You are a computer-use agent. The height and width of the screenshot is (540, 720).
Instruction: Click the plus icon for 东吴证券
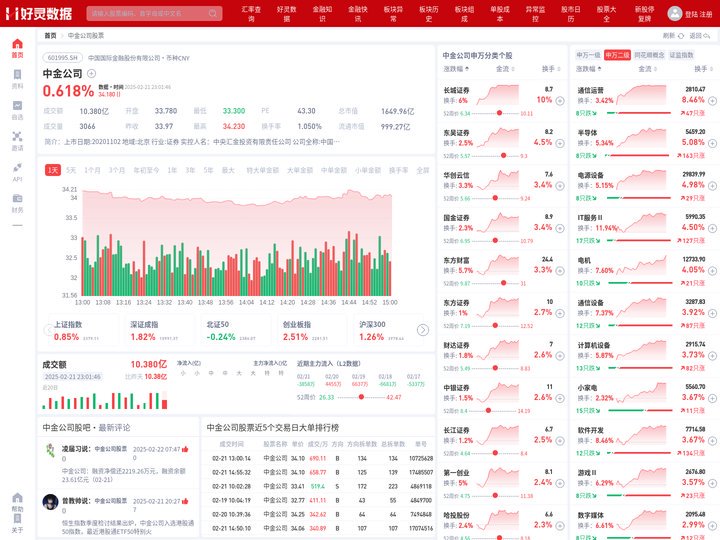[x=560, y=143]
